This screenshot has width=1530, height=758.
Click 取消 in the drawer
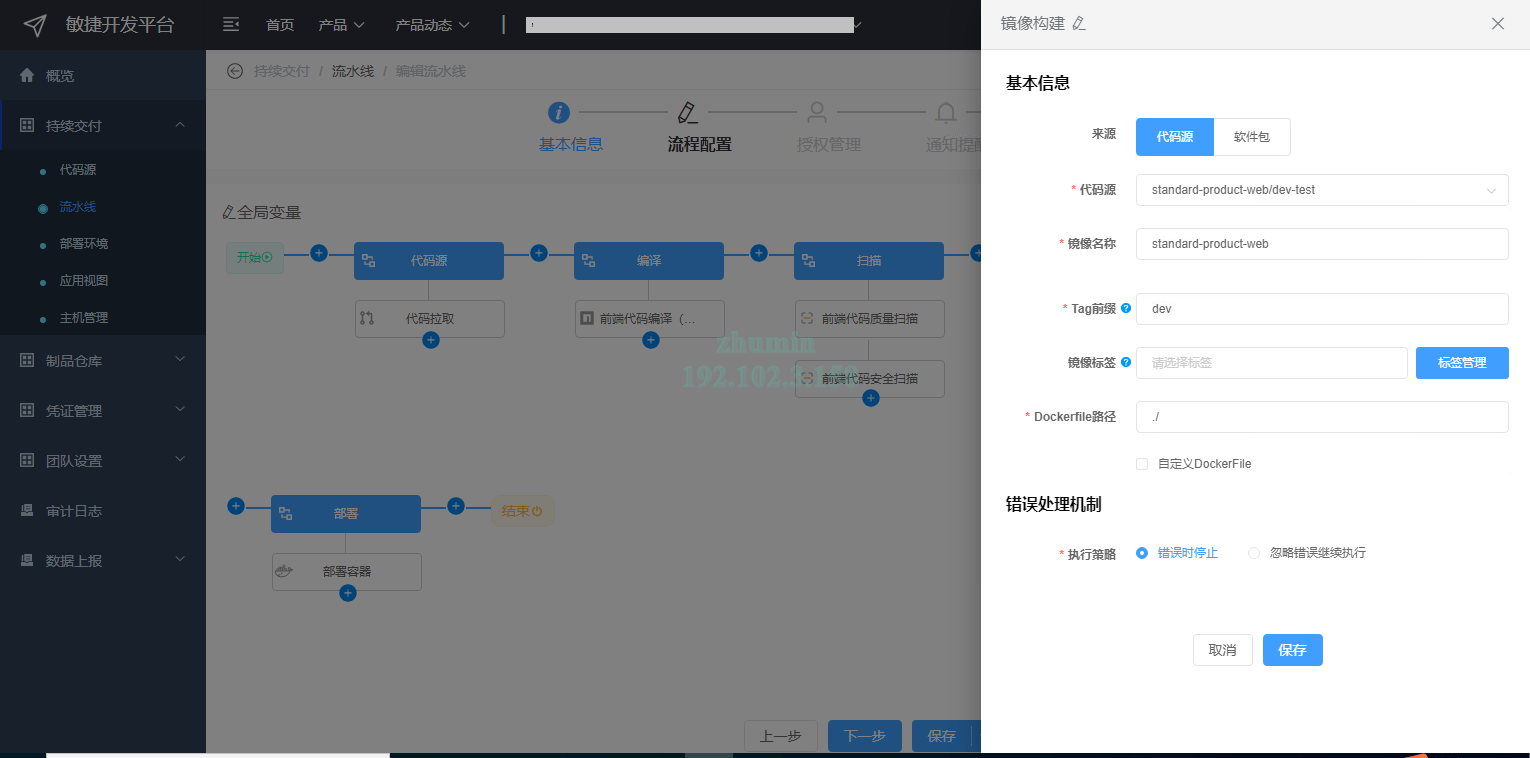point(1223,650)
